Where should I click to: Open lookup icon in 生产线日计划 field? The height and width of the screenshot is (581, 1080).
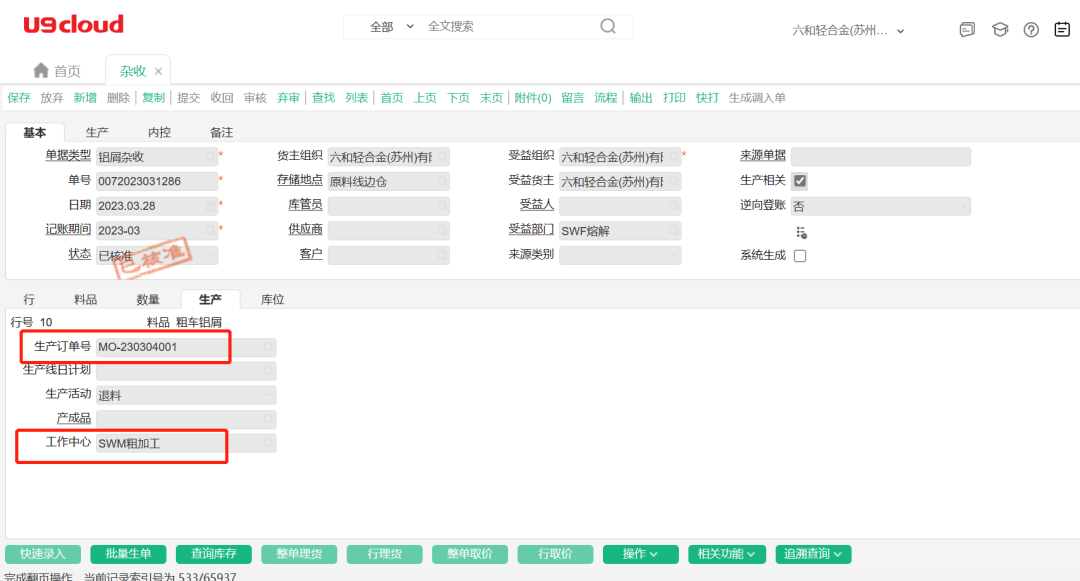pos(268,371)
